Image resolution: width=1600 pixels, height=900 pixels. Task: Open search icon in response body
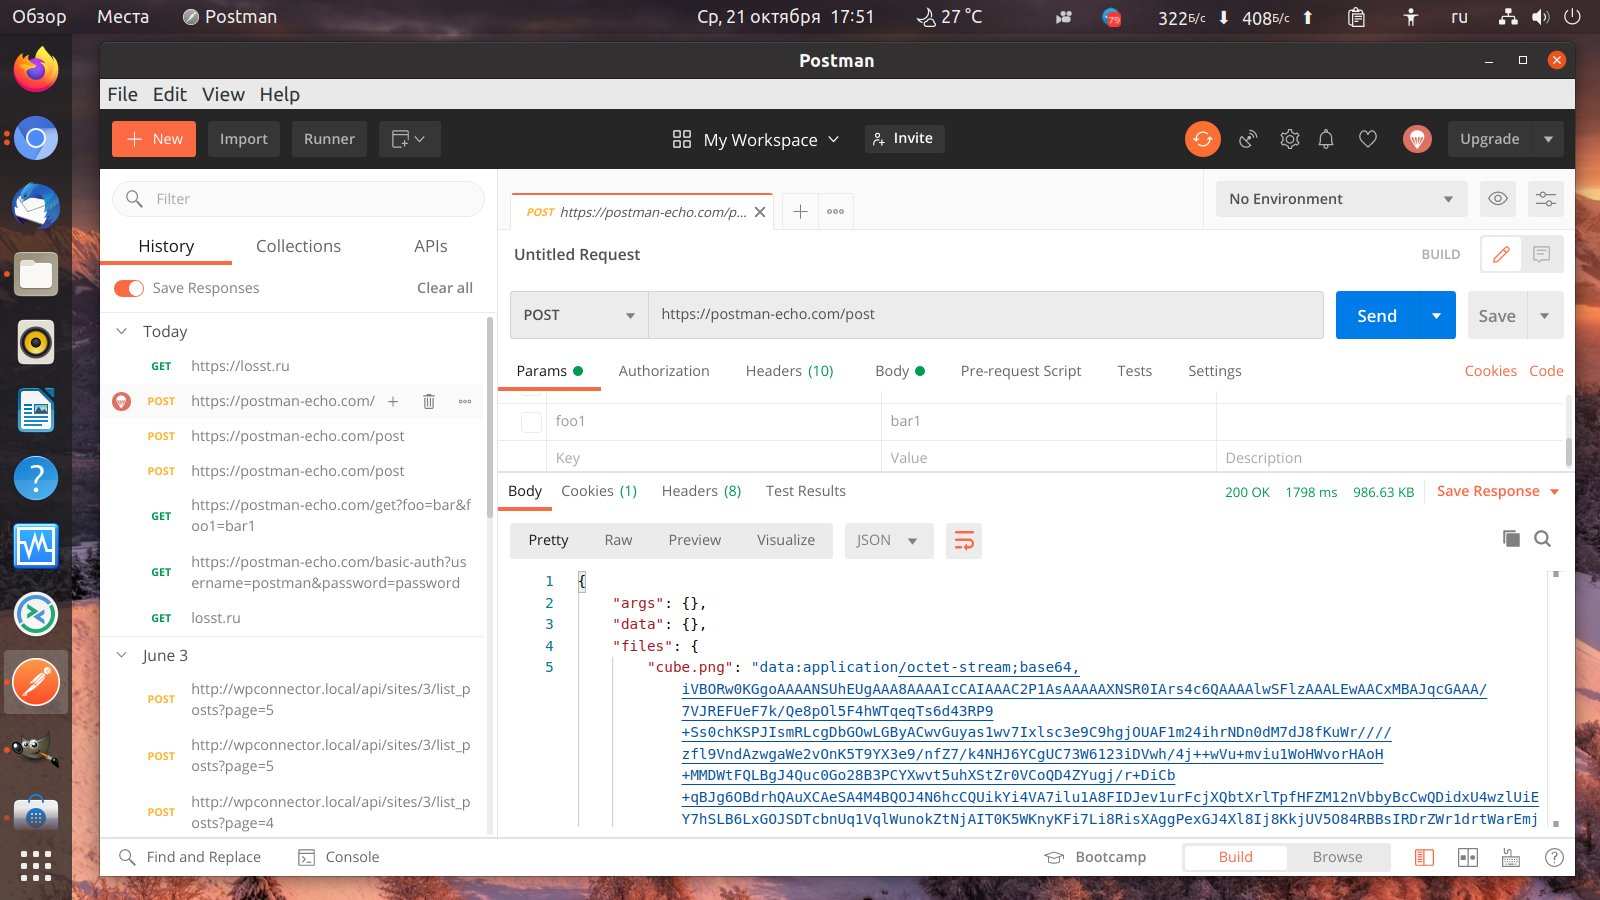point(1543,539)
